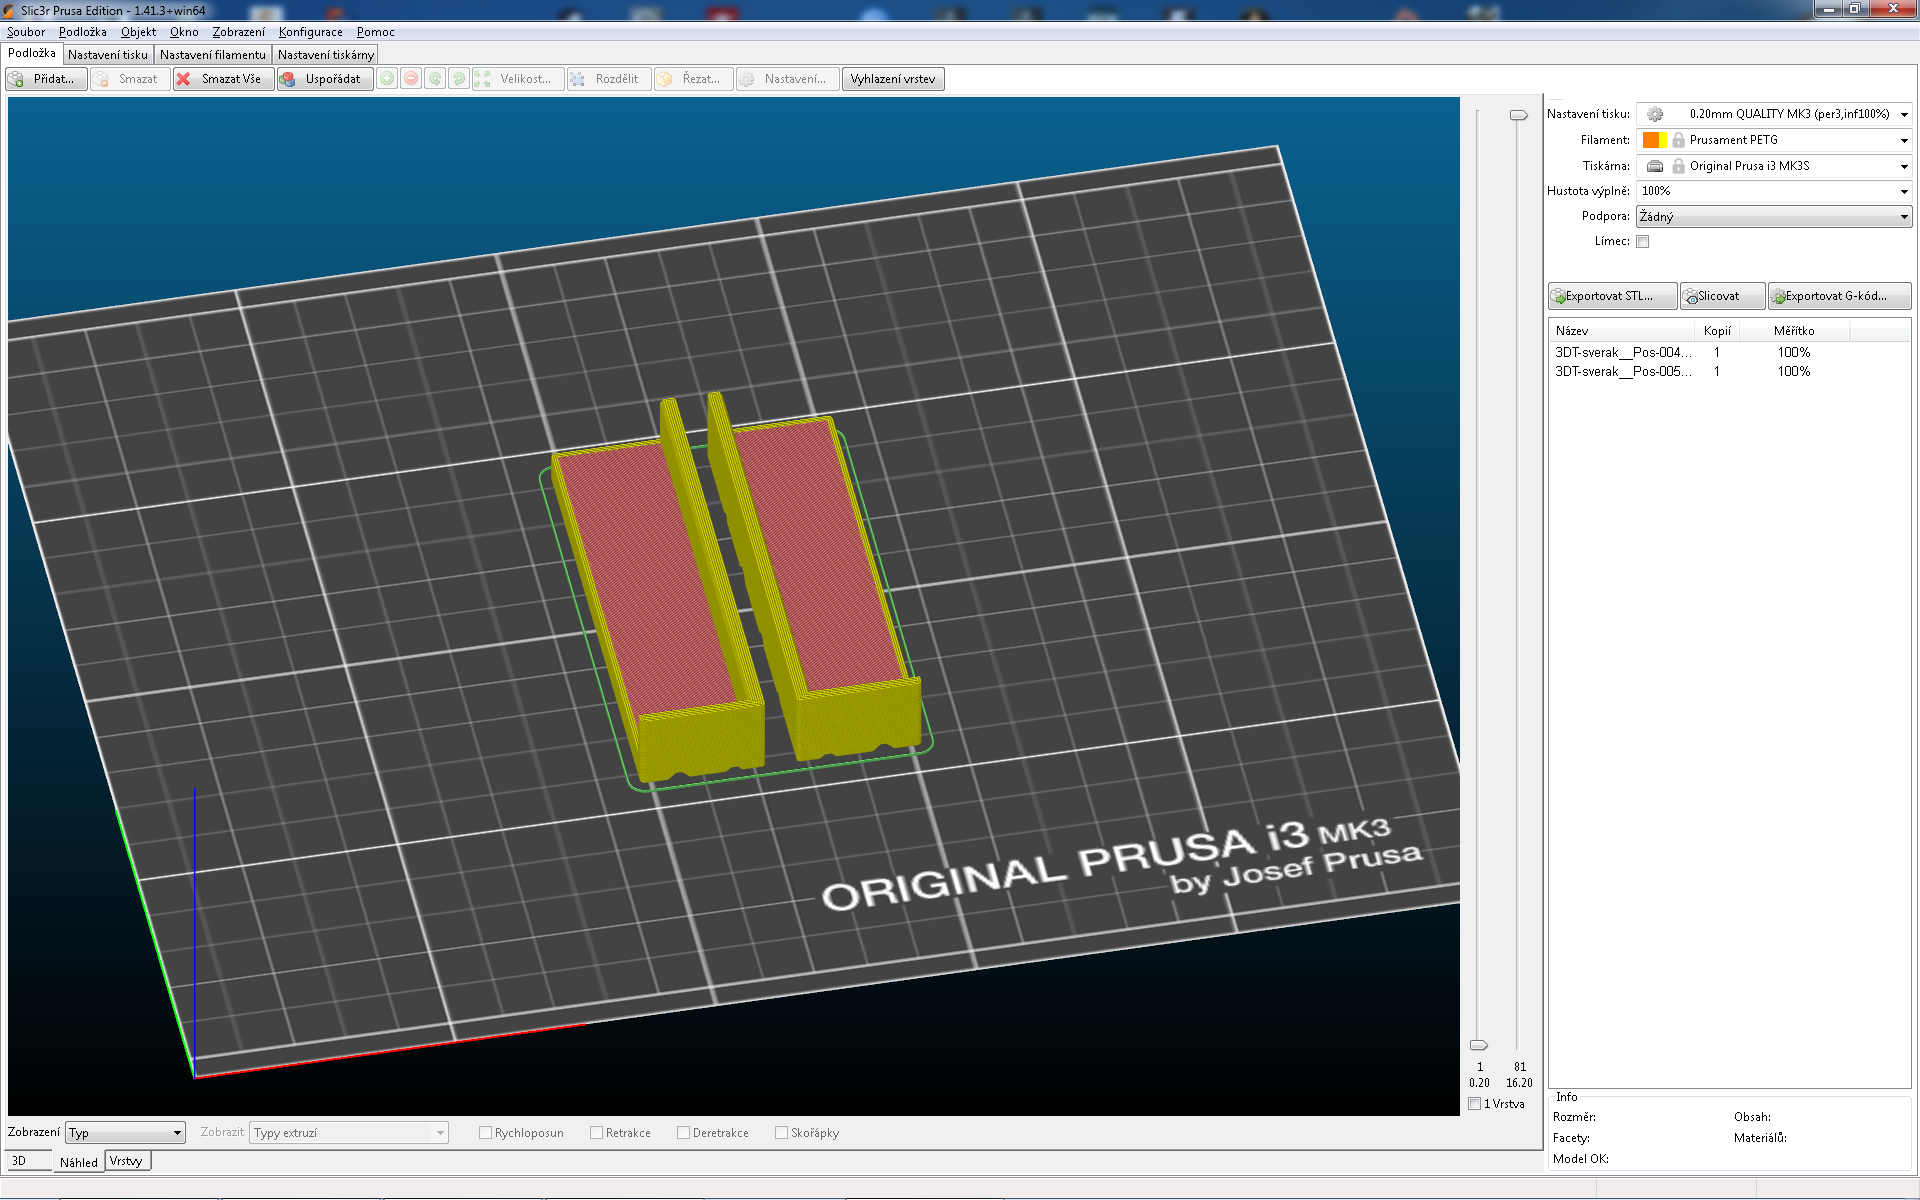
Task: Open the Zobrazení Typ dropdown
Action: 125,1133
